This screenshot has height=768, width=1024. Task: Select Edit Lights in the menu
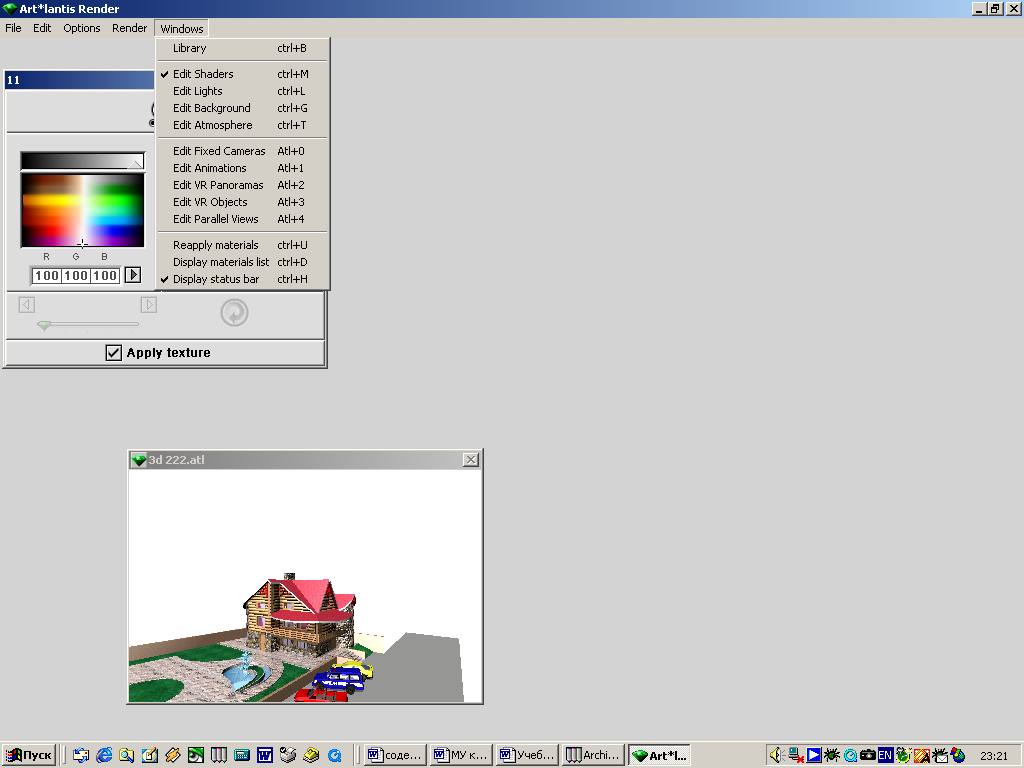(243, 91)
